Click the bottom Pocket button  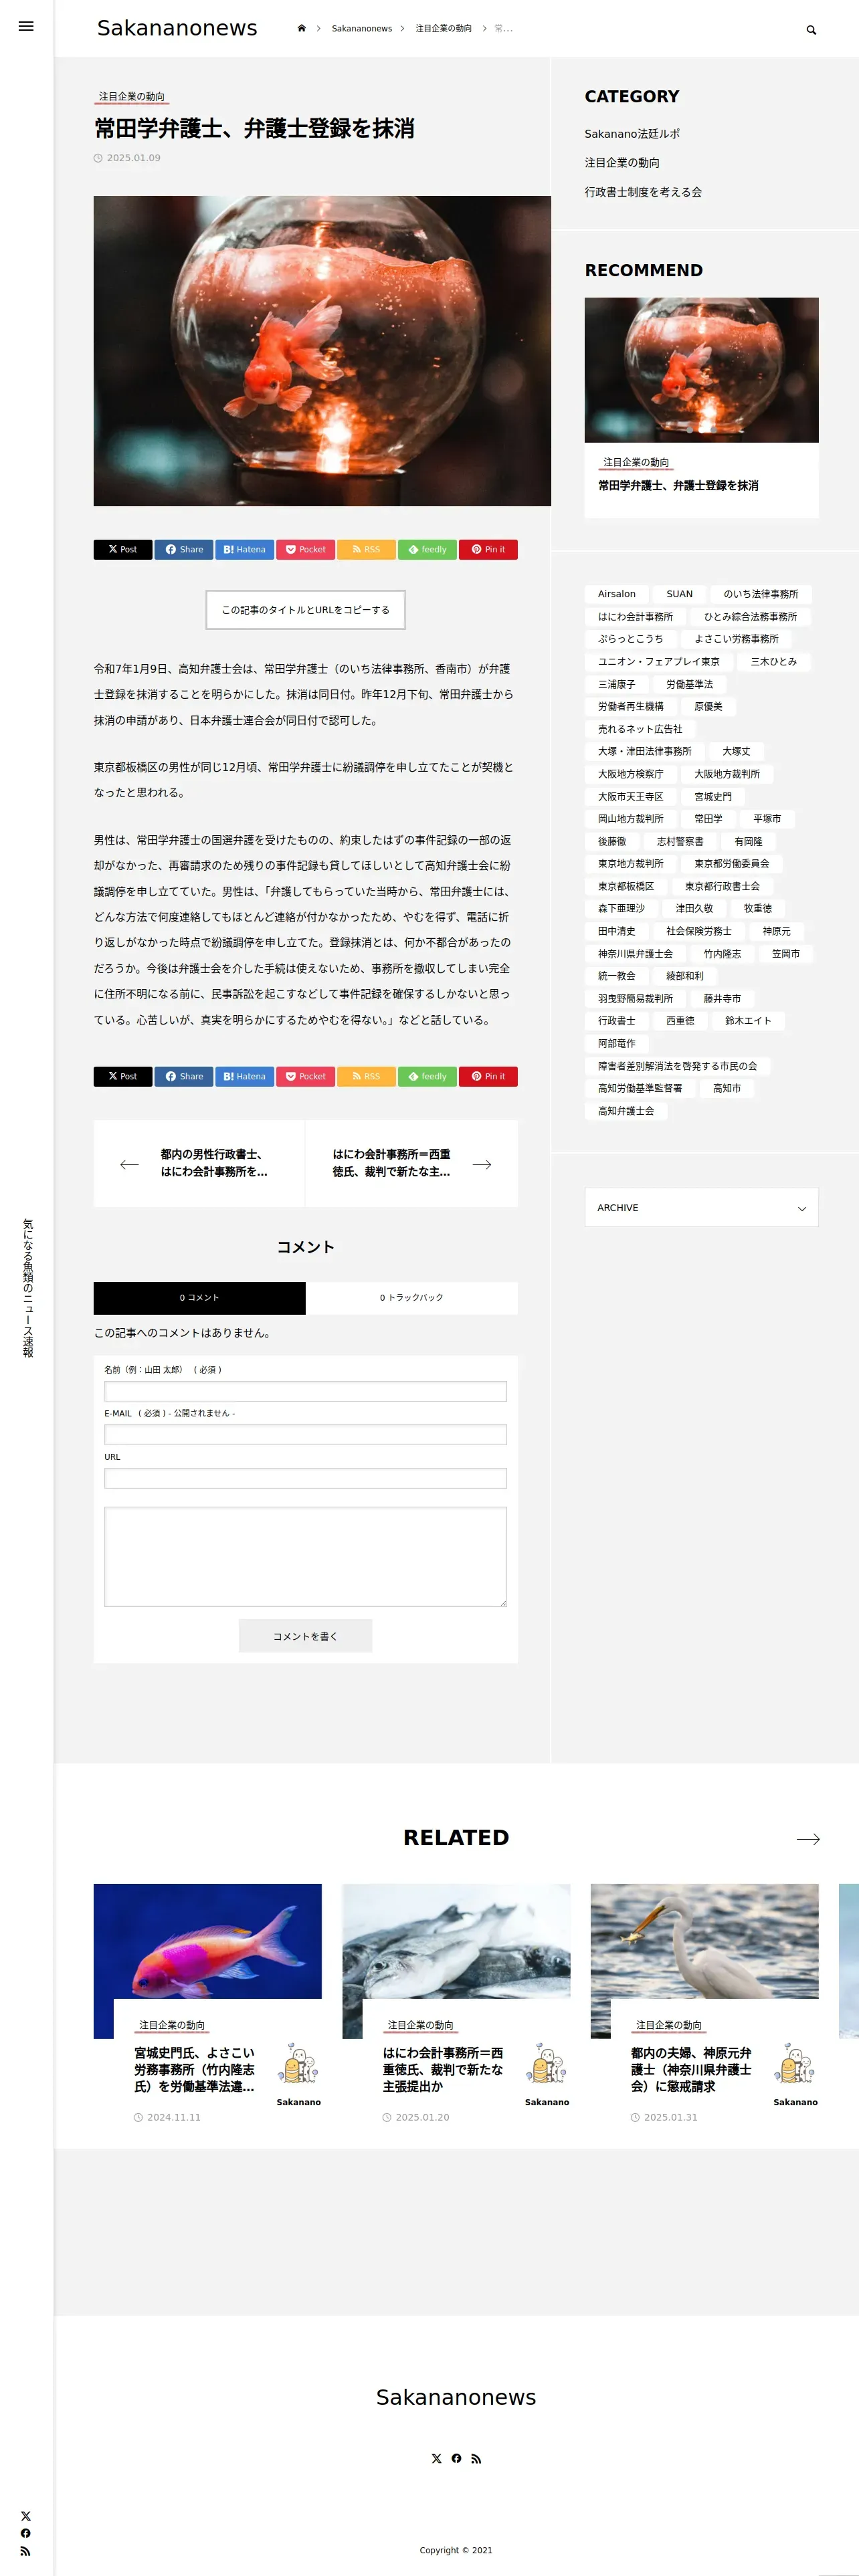305,1076
